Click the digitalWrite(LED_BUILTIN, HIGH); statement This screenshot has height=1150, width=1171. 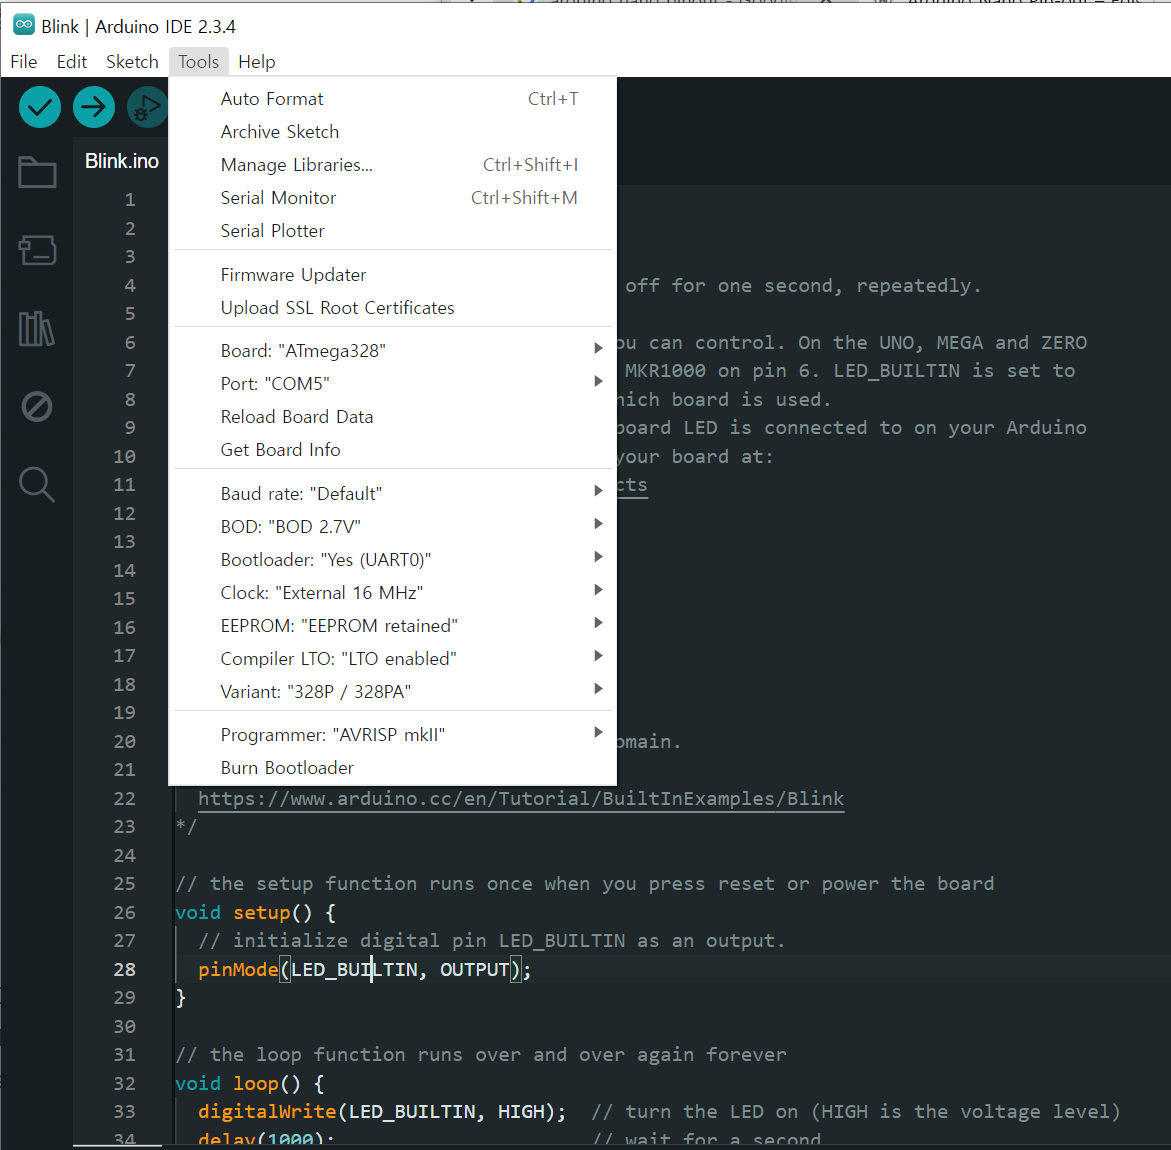pyautogui.click(x=382, y=1112)
